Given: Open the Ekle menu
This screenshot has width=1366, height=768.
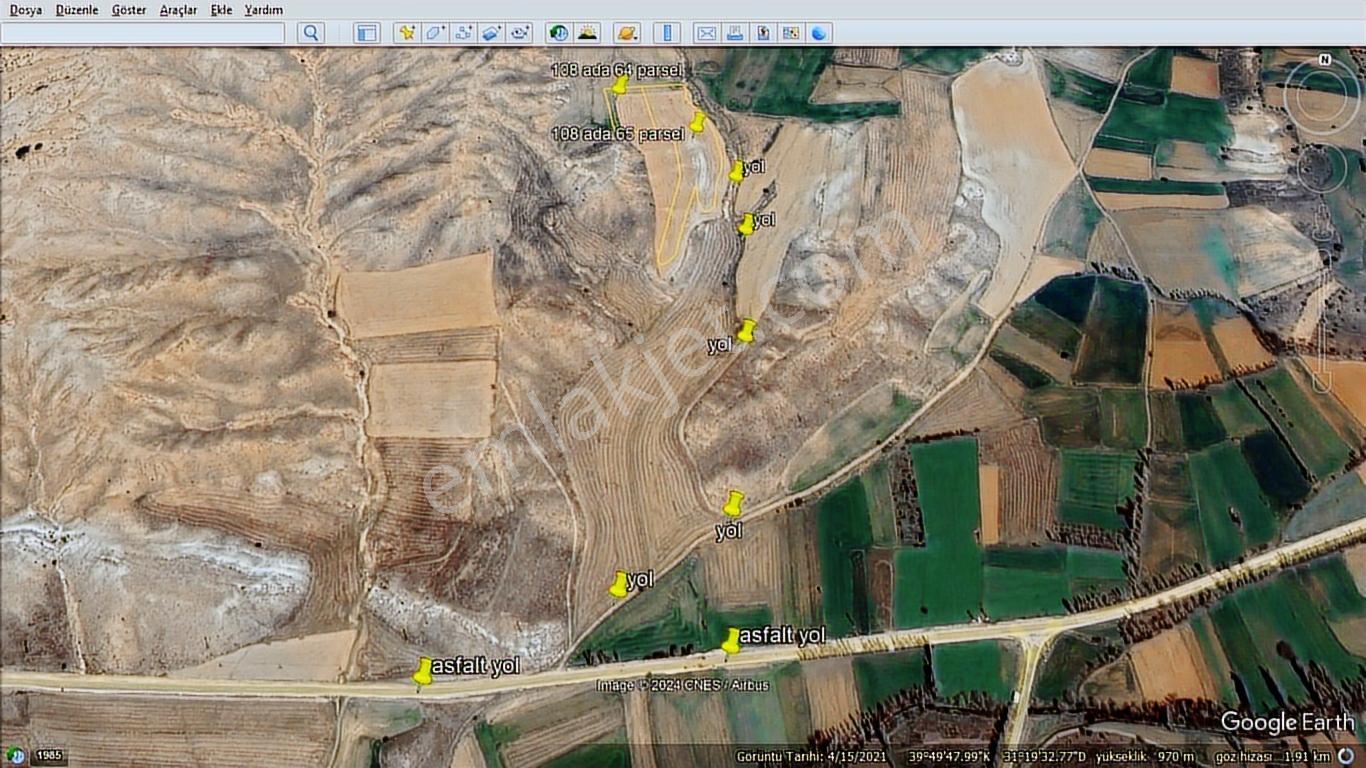Looking at the screenshot, I should pyautogui.click(x=222, y=10).
